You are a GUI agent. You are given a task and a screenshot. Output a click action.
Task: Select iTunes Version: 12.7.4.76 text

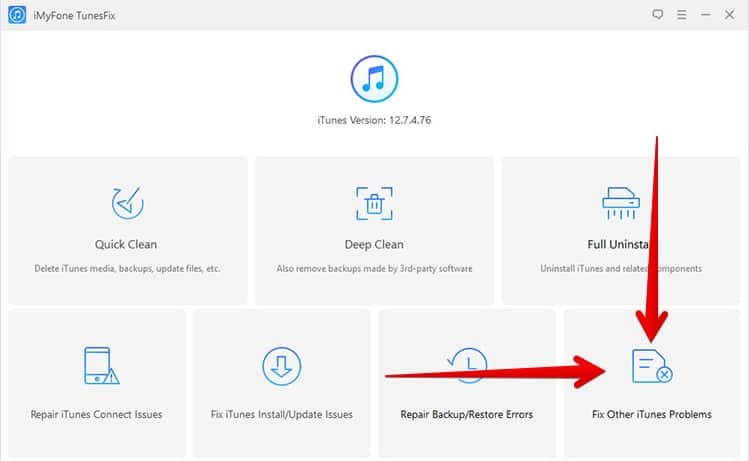pos(374,120)
